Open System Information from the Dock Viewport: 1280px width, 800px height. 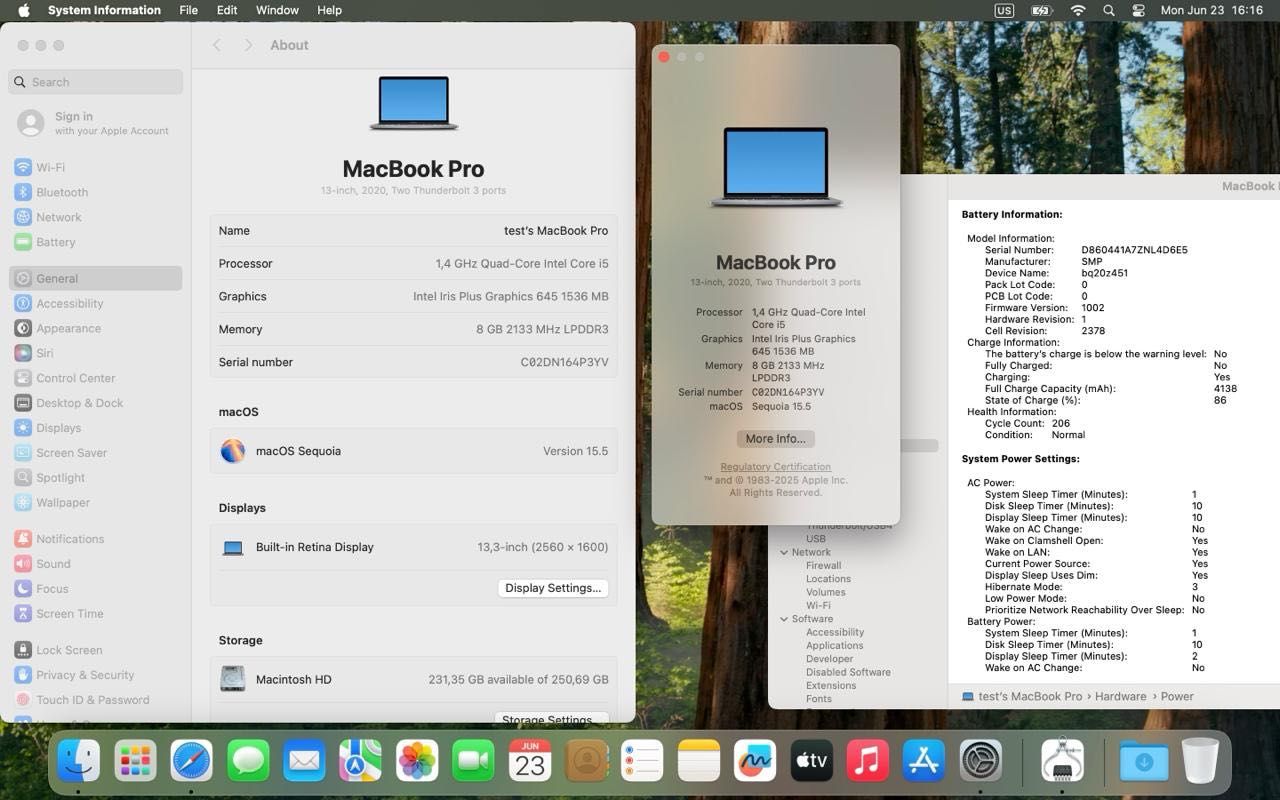coord(1062,761)
